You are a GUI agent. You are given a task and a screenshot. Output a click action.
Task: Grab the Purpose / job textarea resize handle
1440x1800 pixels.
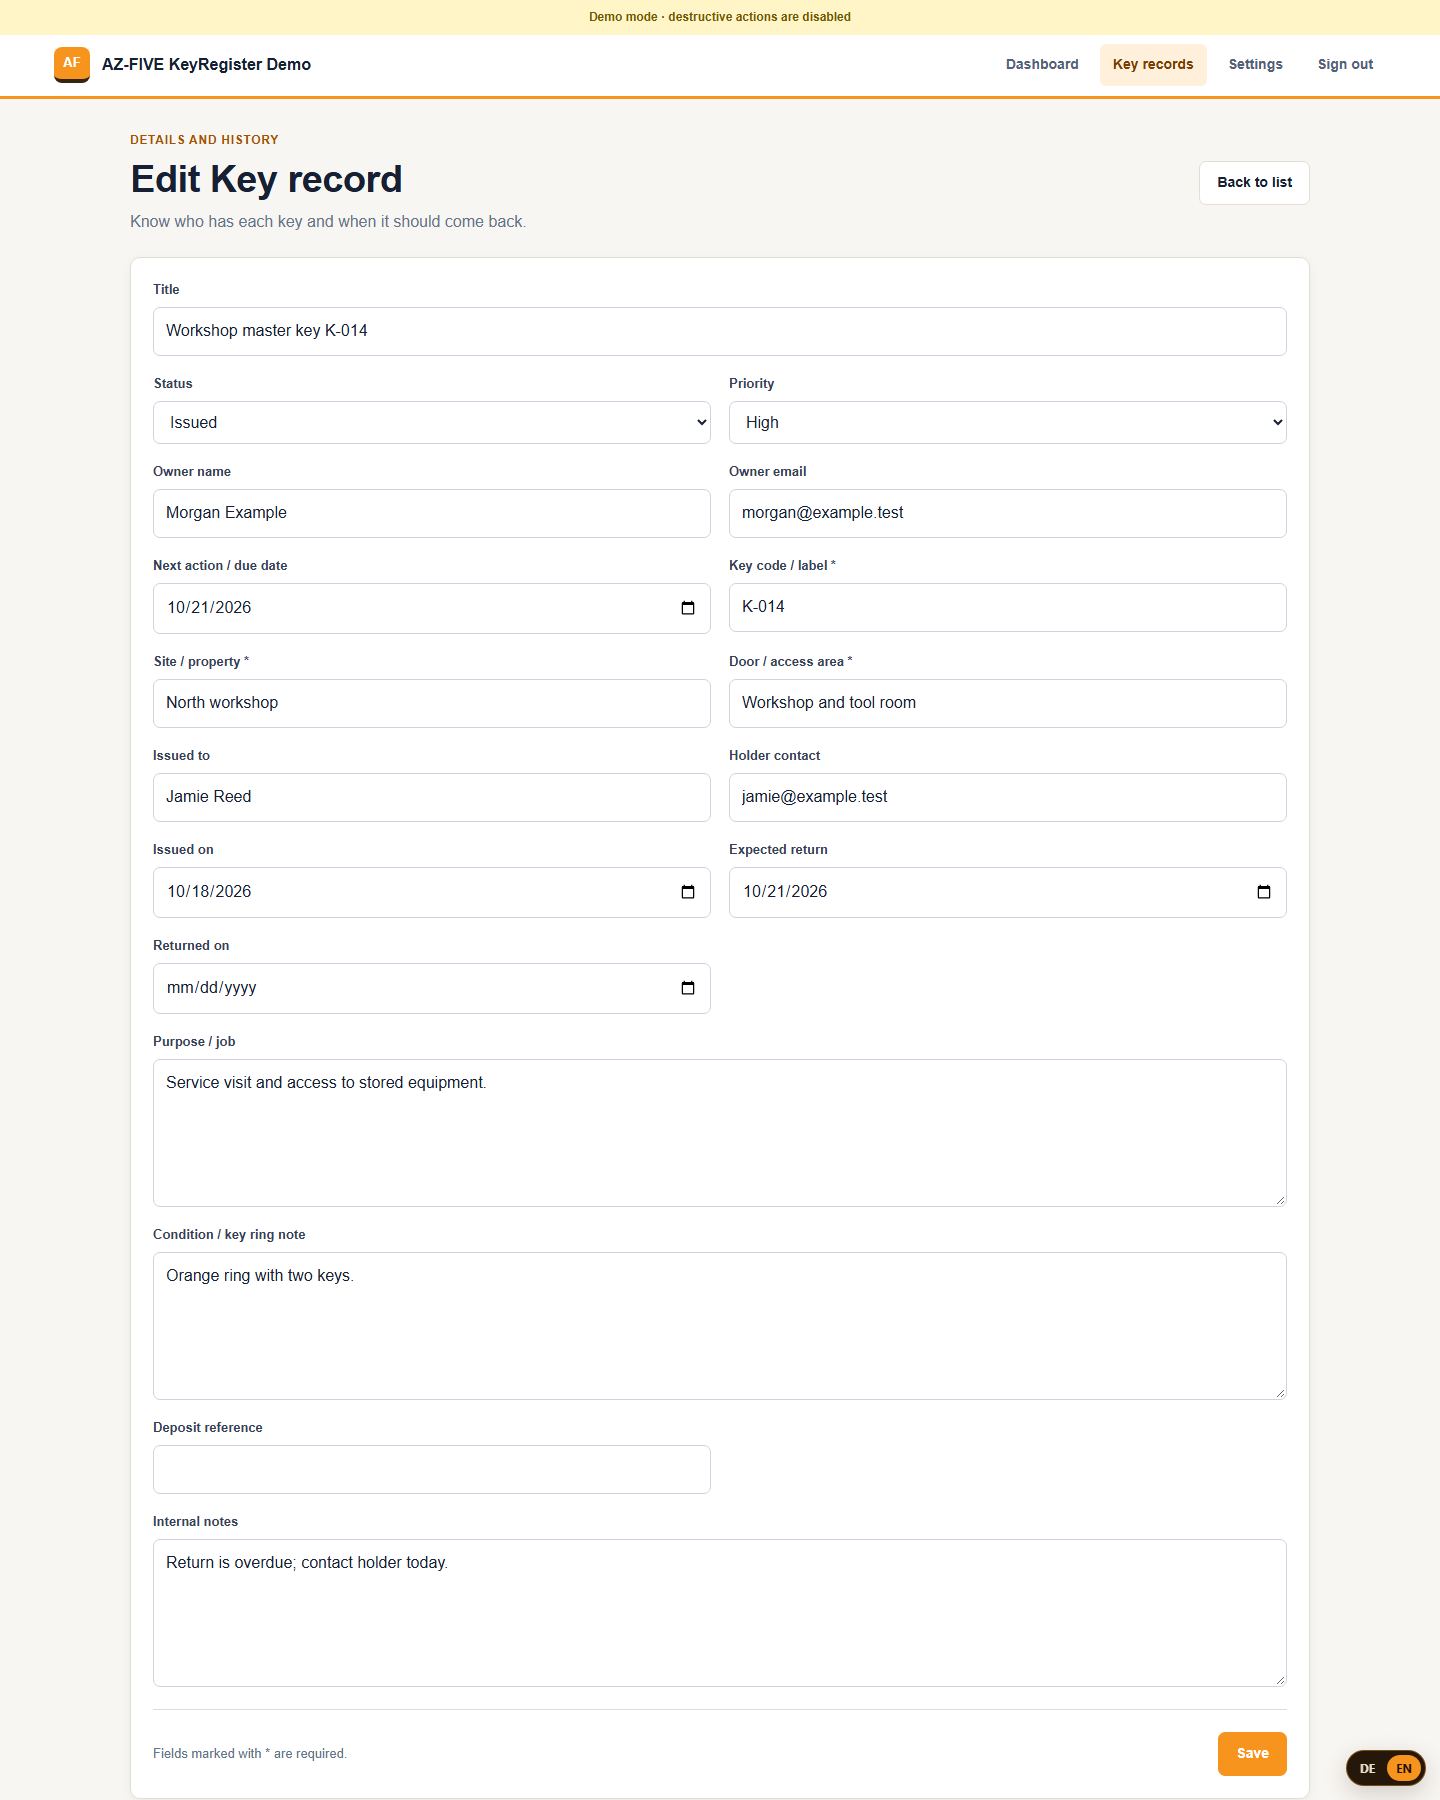[1279, 1199]
